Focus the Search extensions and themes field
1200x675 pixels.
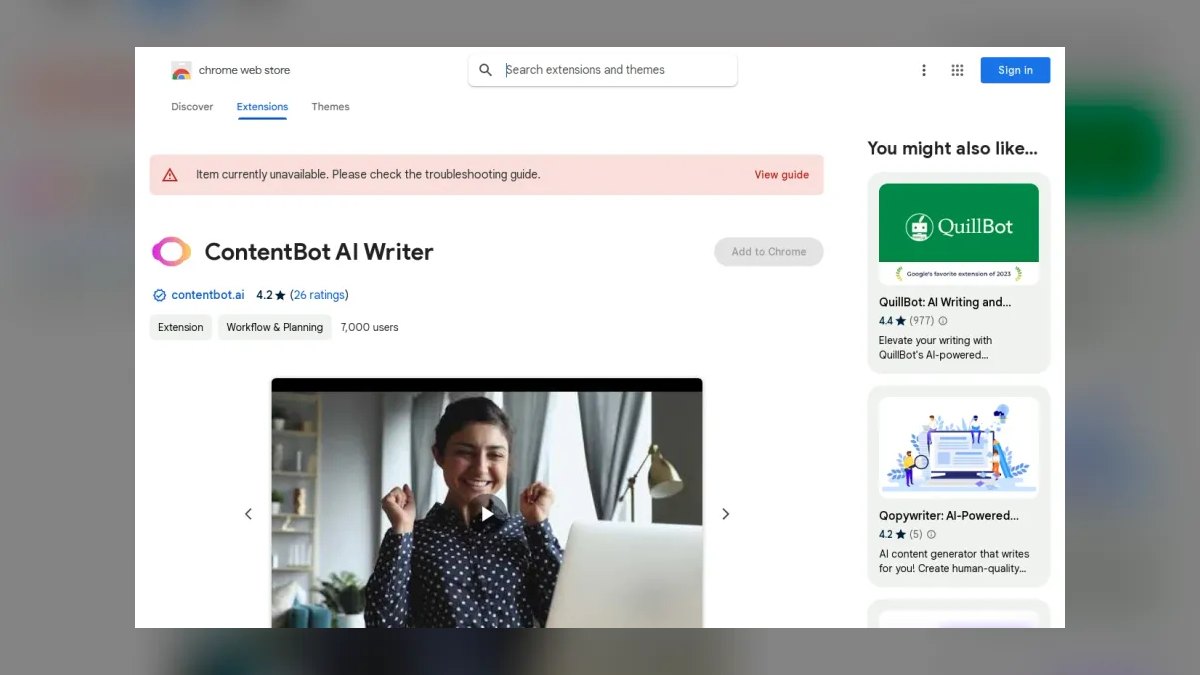point(603,70)
